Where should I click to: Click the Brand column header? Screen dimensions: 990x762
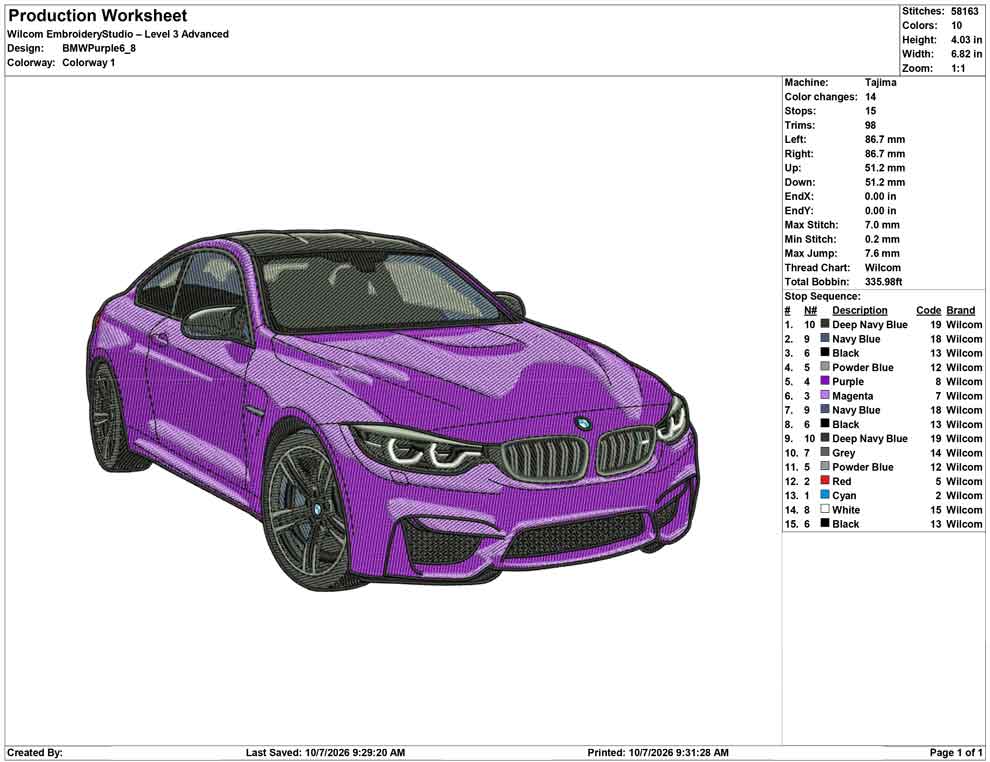(960, 310)
